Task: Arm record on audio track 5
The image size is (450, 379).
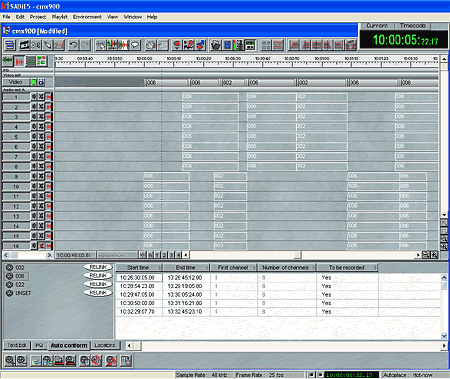Action: (x=49, y=137)
